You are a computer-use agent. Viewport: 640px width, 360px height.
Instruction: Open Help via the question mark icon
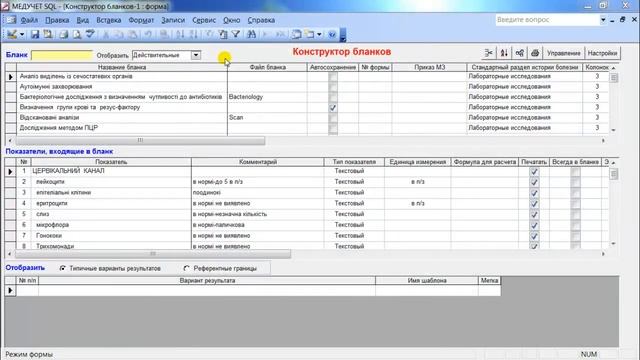[332, 35]
